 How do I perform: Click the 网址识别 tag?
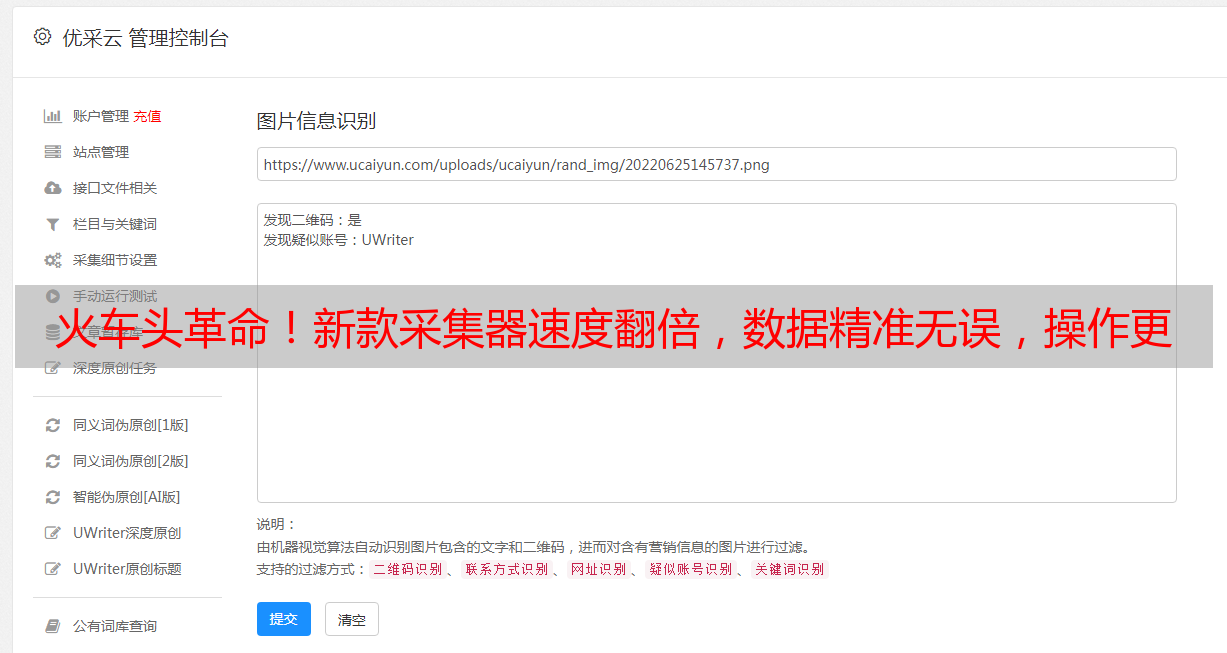click(599, 569)
